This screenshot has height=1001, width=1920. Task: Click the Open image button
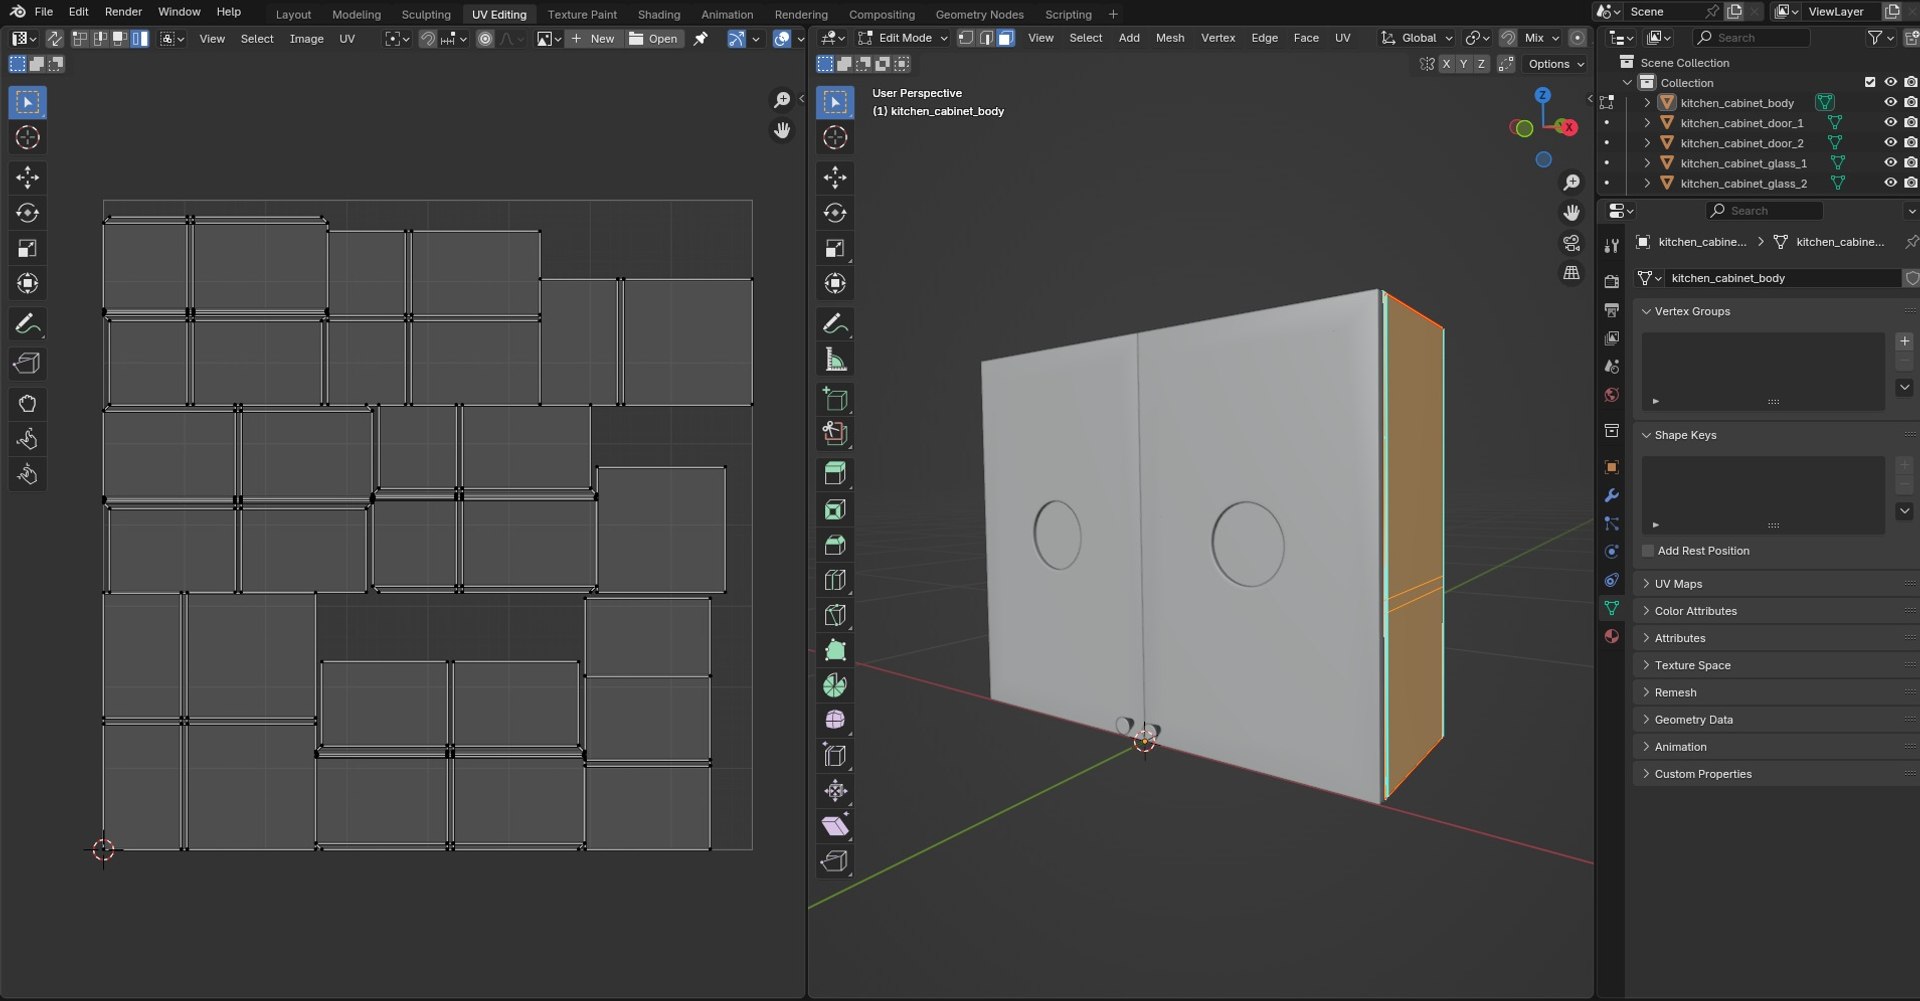[654, 39]
